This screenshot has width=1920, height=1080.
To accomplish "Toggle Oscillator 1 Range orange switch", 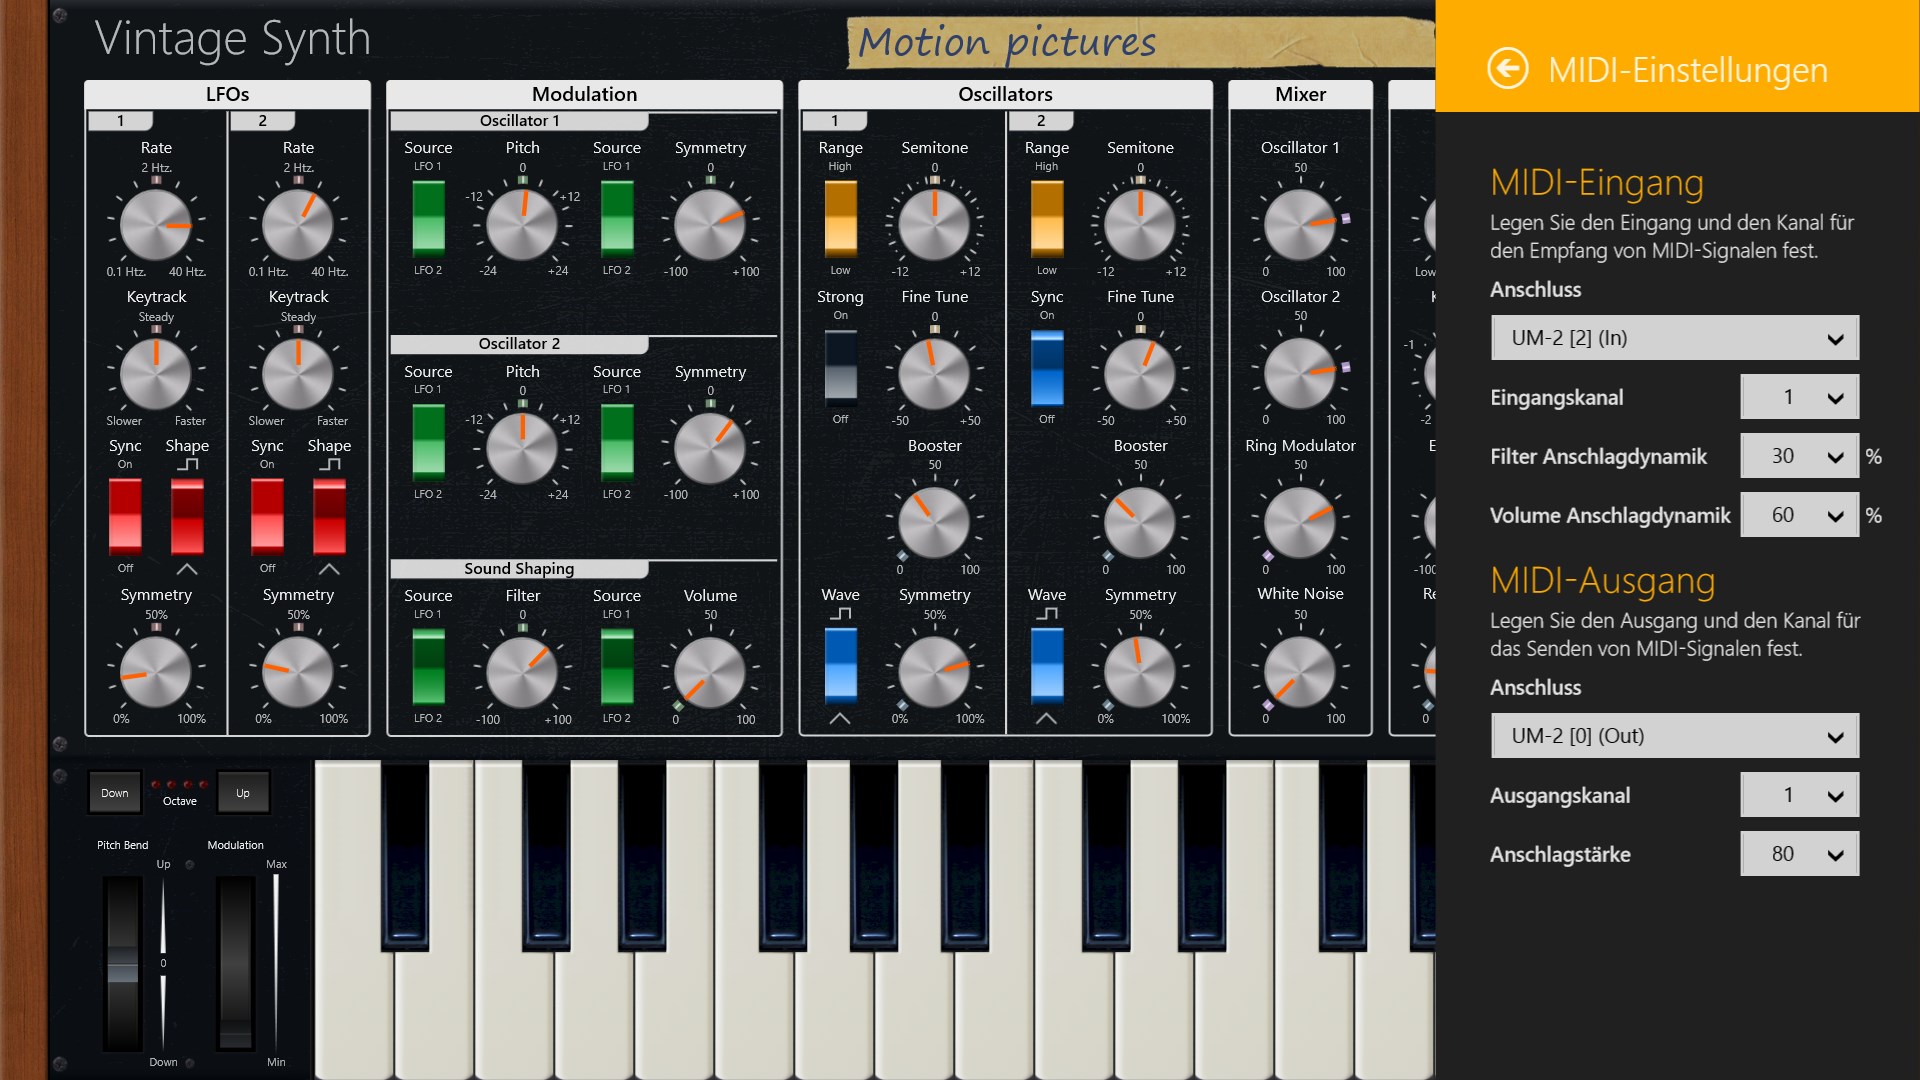I will point(840,219).
